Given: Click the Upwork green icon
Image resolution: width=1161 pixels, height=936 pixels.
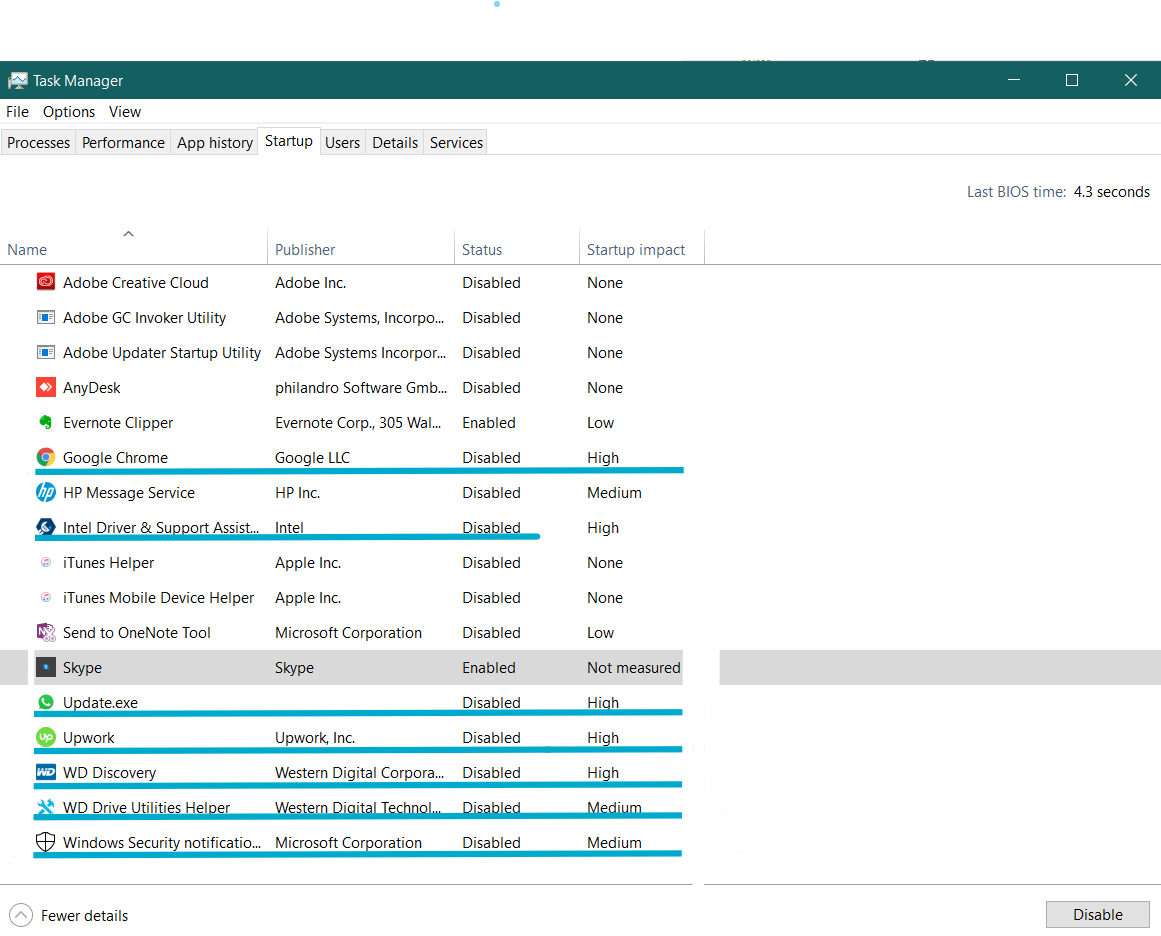Looking at the screenshot, I should tap(45, 737).
